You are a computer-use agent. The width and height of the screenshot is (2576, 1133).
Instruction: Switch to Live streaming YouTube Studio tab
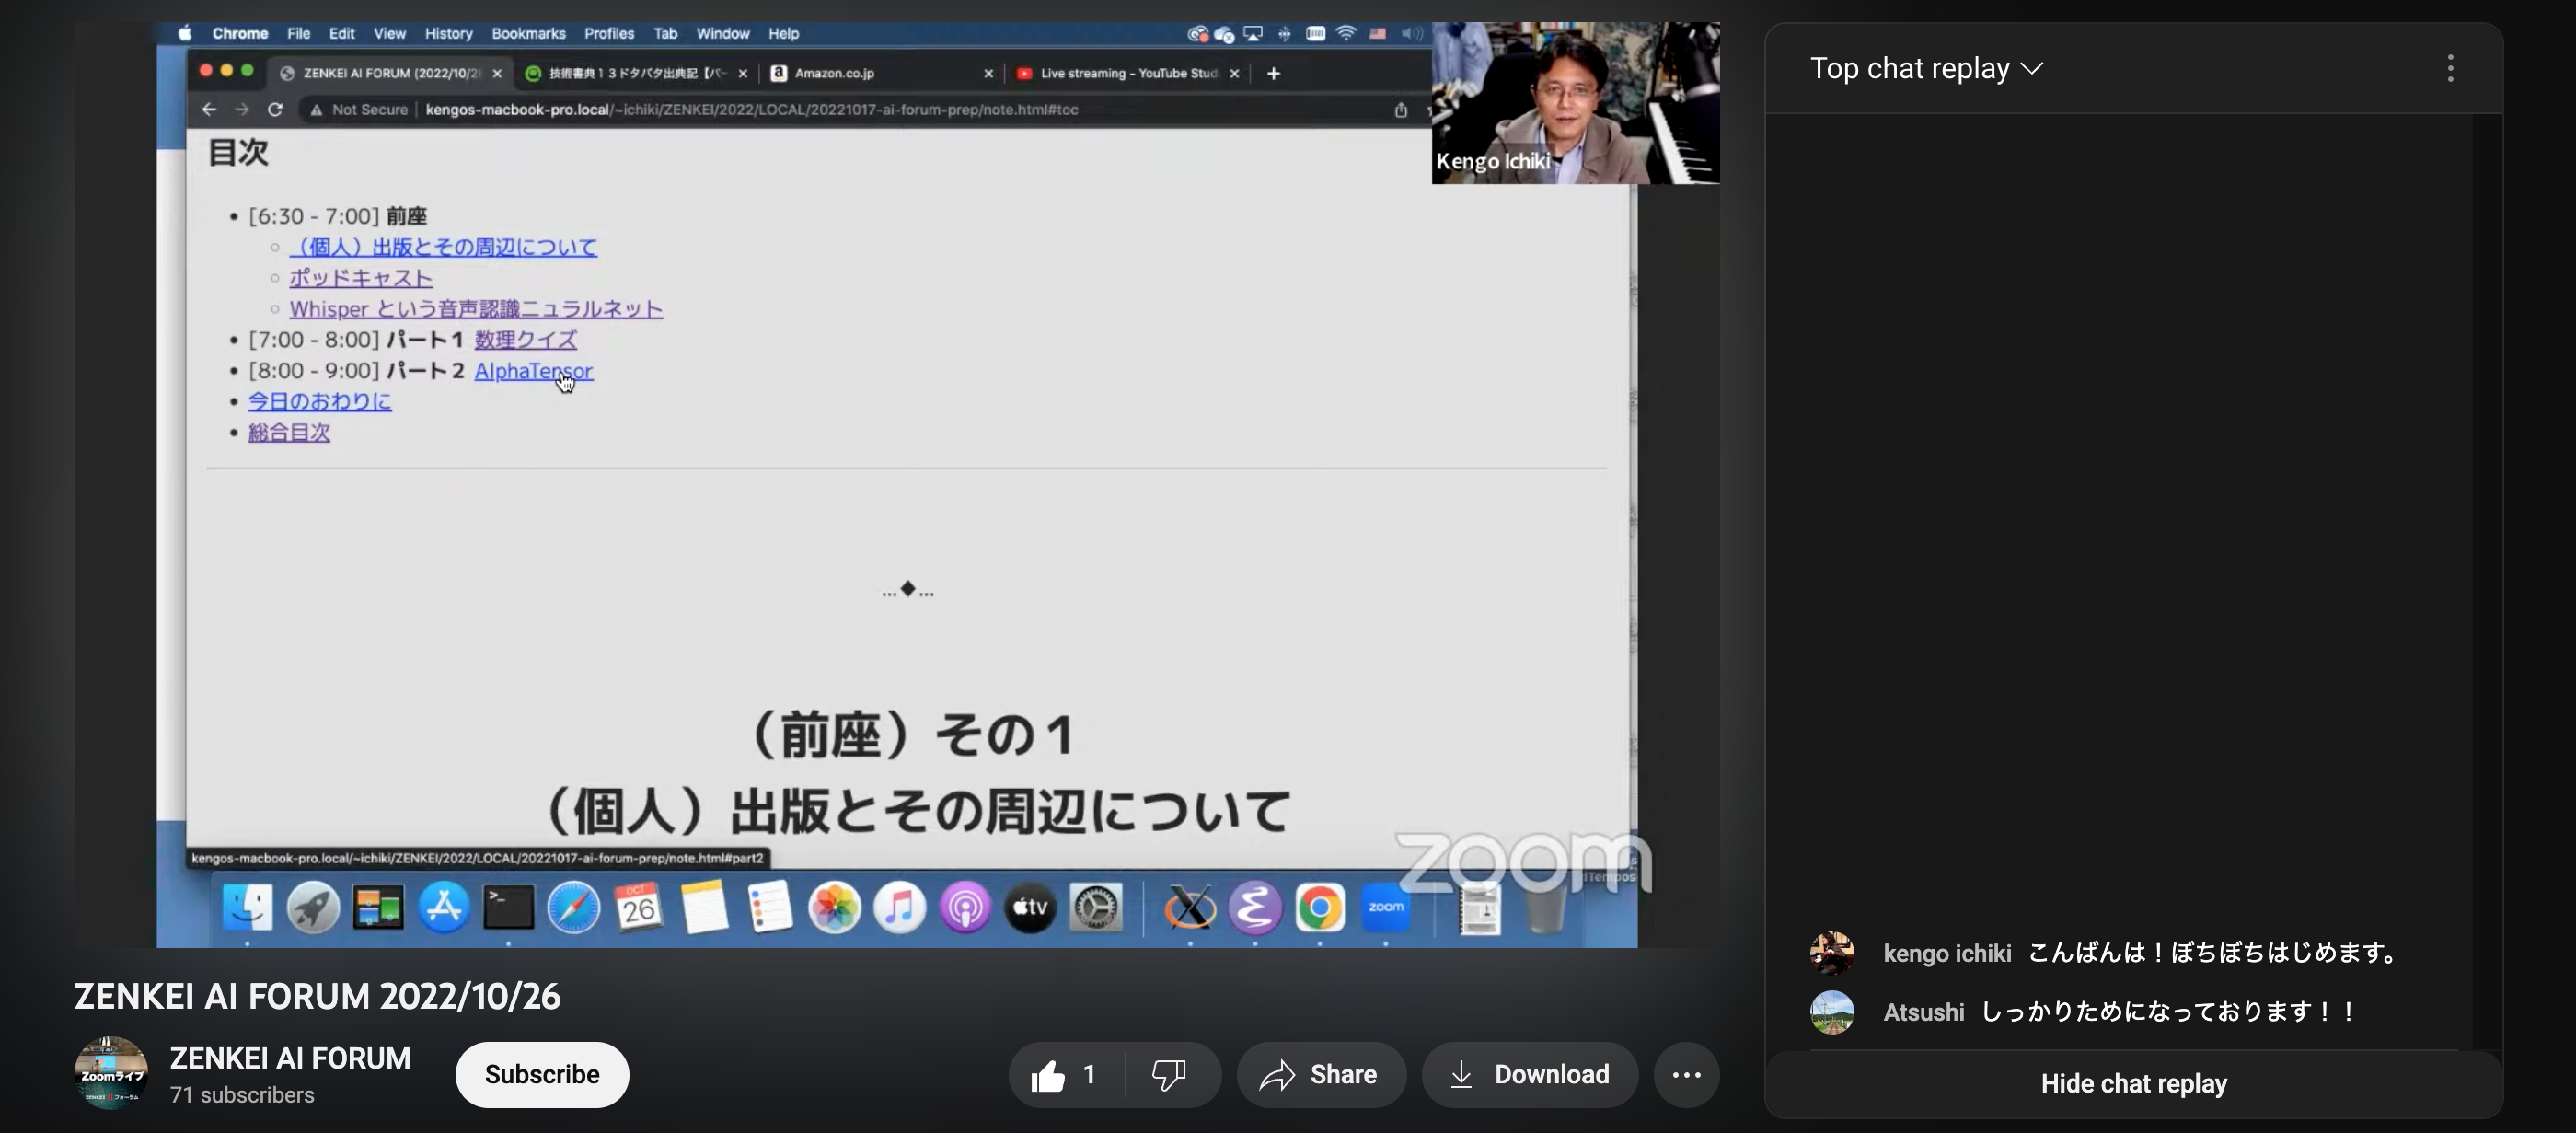[1128, 73]
